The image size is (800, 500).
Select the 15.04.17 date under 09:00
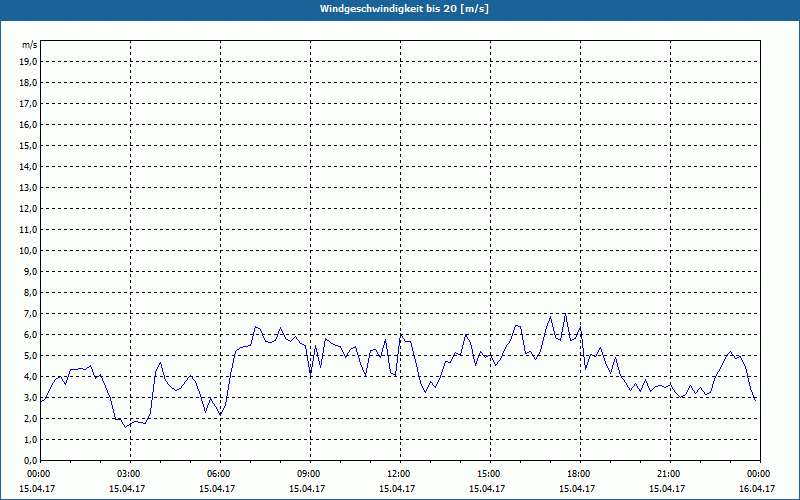click(307, 488)
